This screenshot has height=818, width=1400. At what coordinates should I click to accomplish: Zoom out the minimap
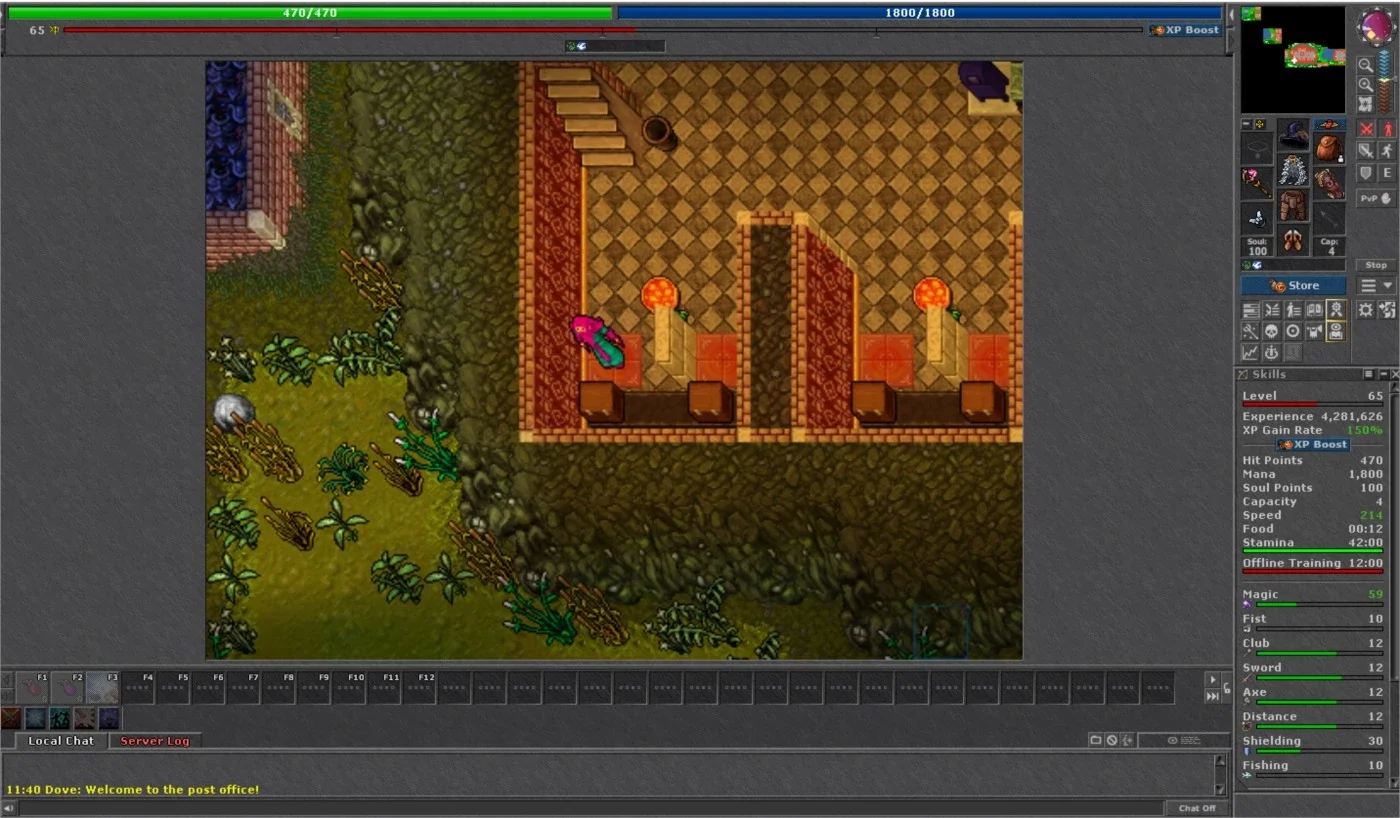[x=1365, y=65]
